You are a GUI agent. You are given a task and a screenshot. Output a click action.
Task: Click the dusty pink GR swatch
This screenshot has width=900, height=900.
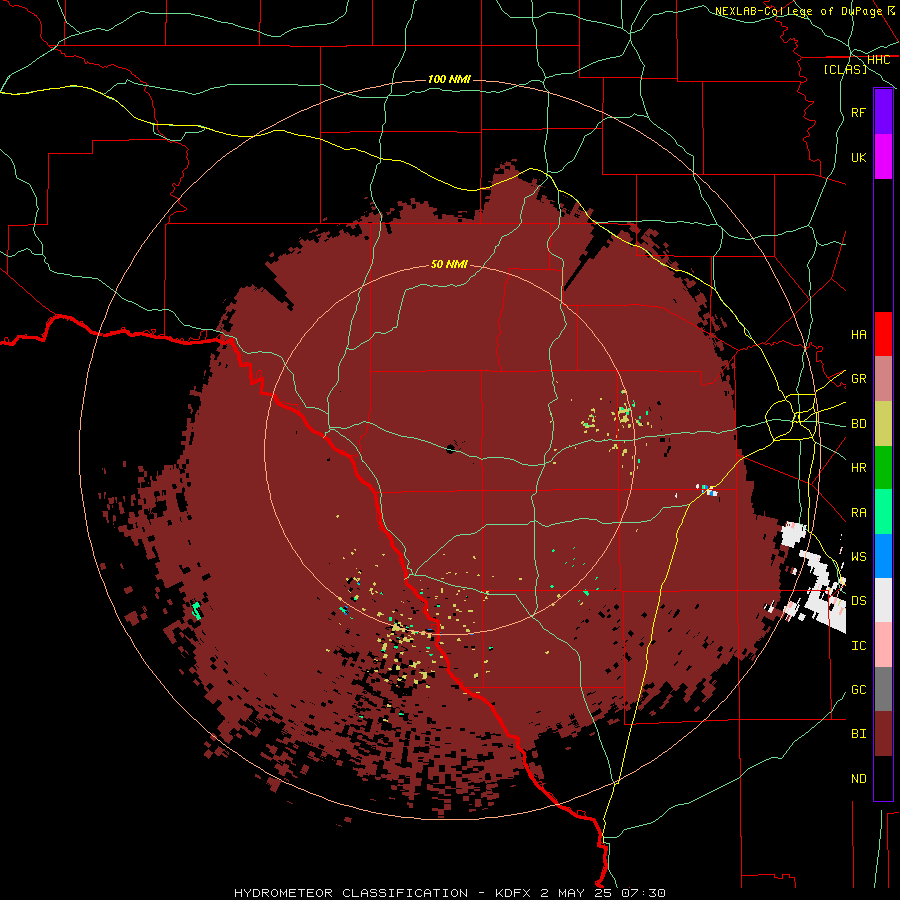883,379
